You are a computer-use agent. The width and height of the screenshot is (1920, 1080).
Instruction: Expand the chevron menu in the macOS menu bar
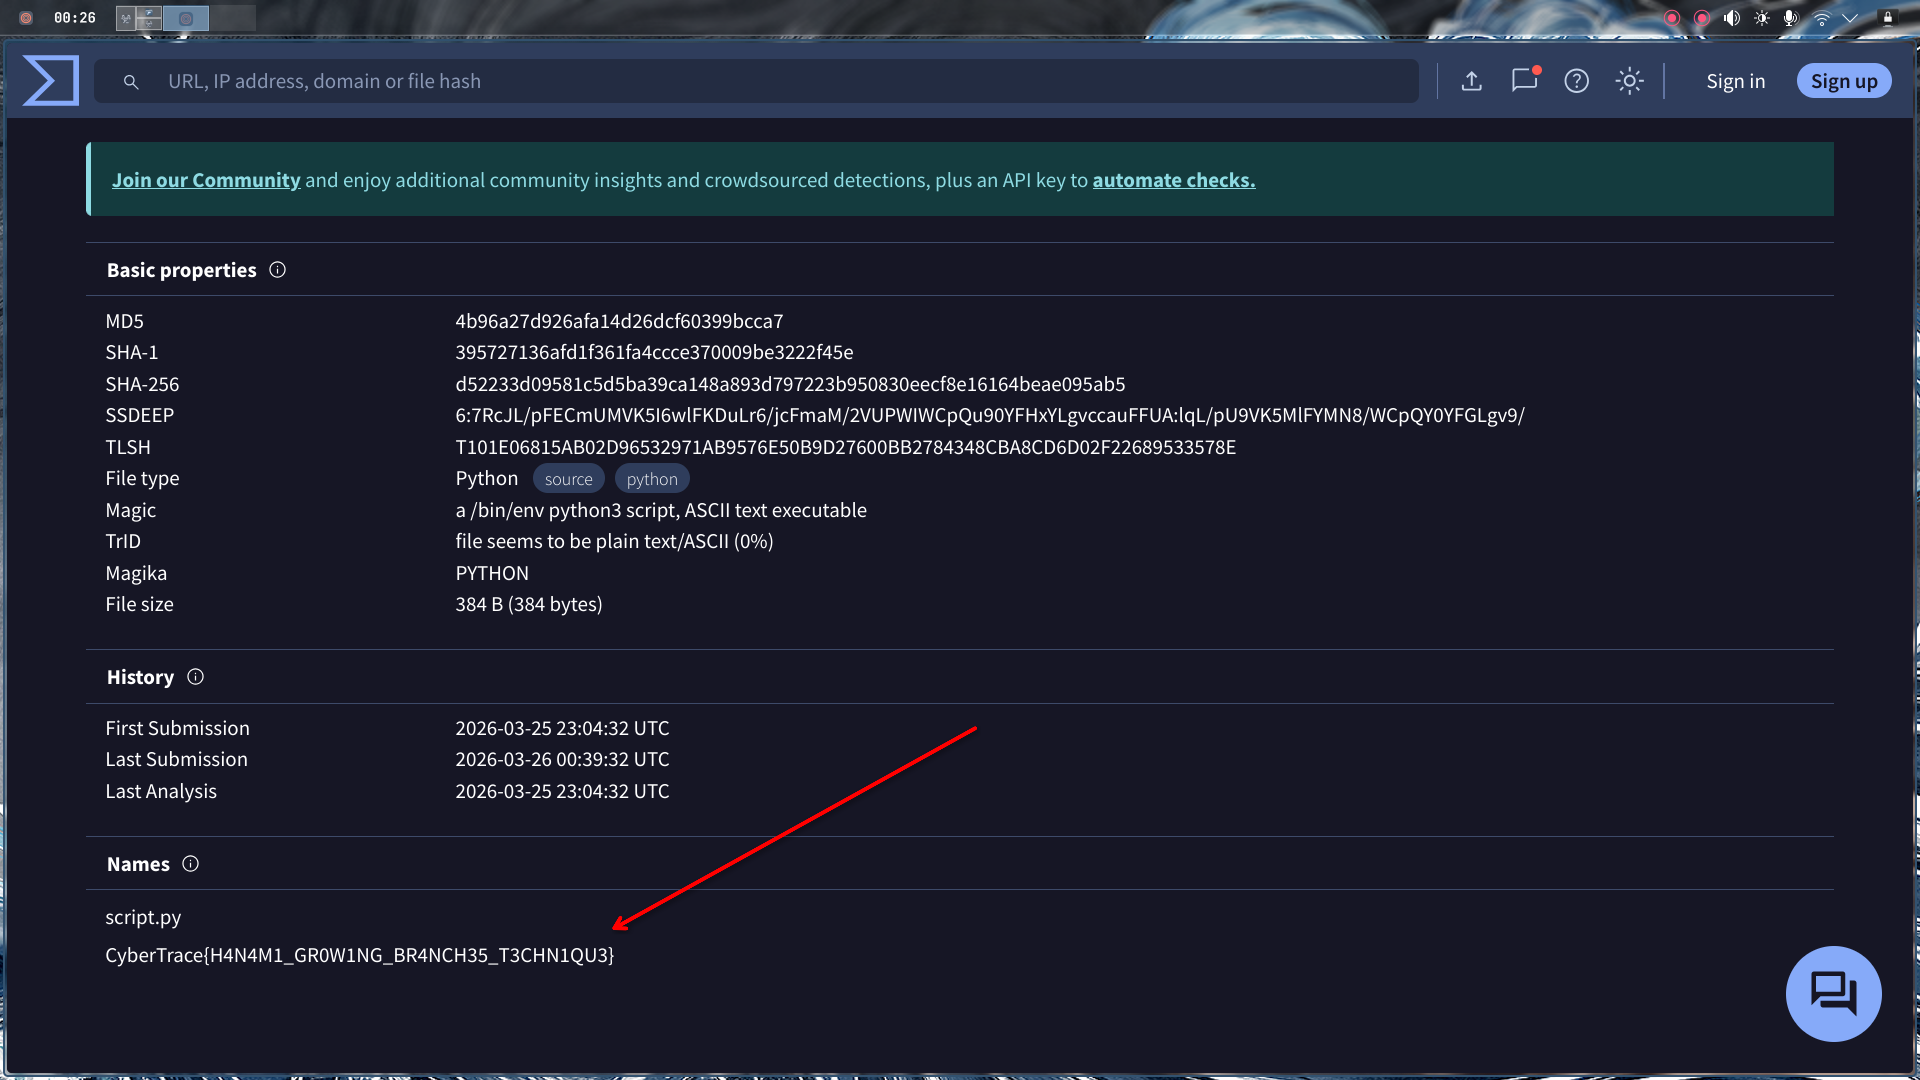point(1849,17)
